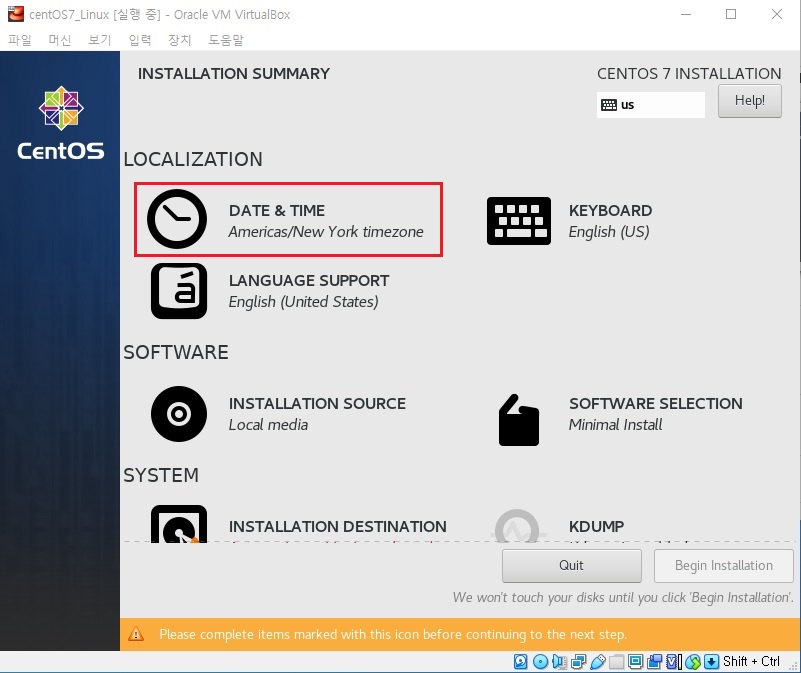Click VirtualBox audio indicator

pos(559,661)
